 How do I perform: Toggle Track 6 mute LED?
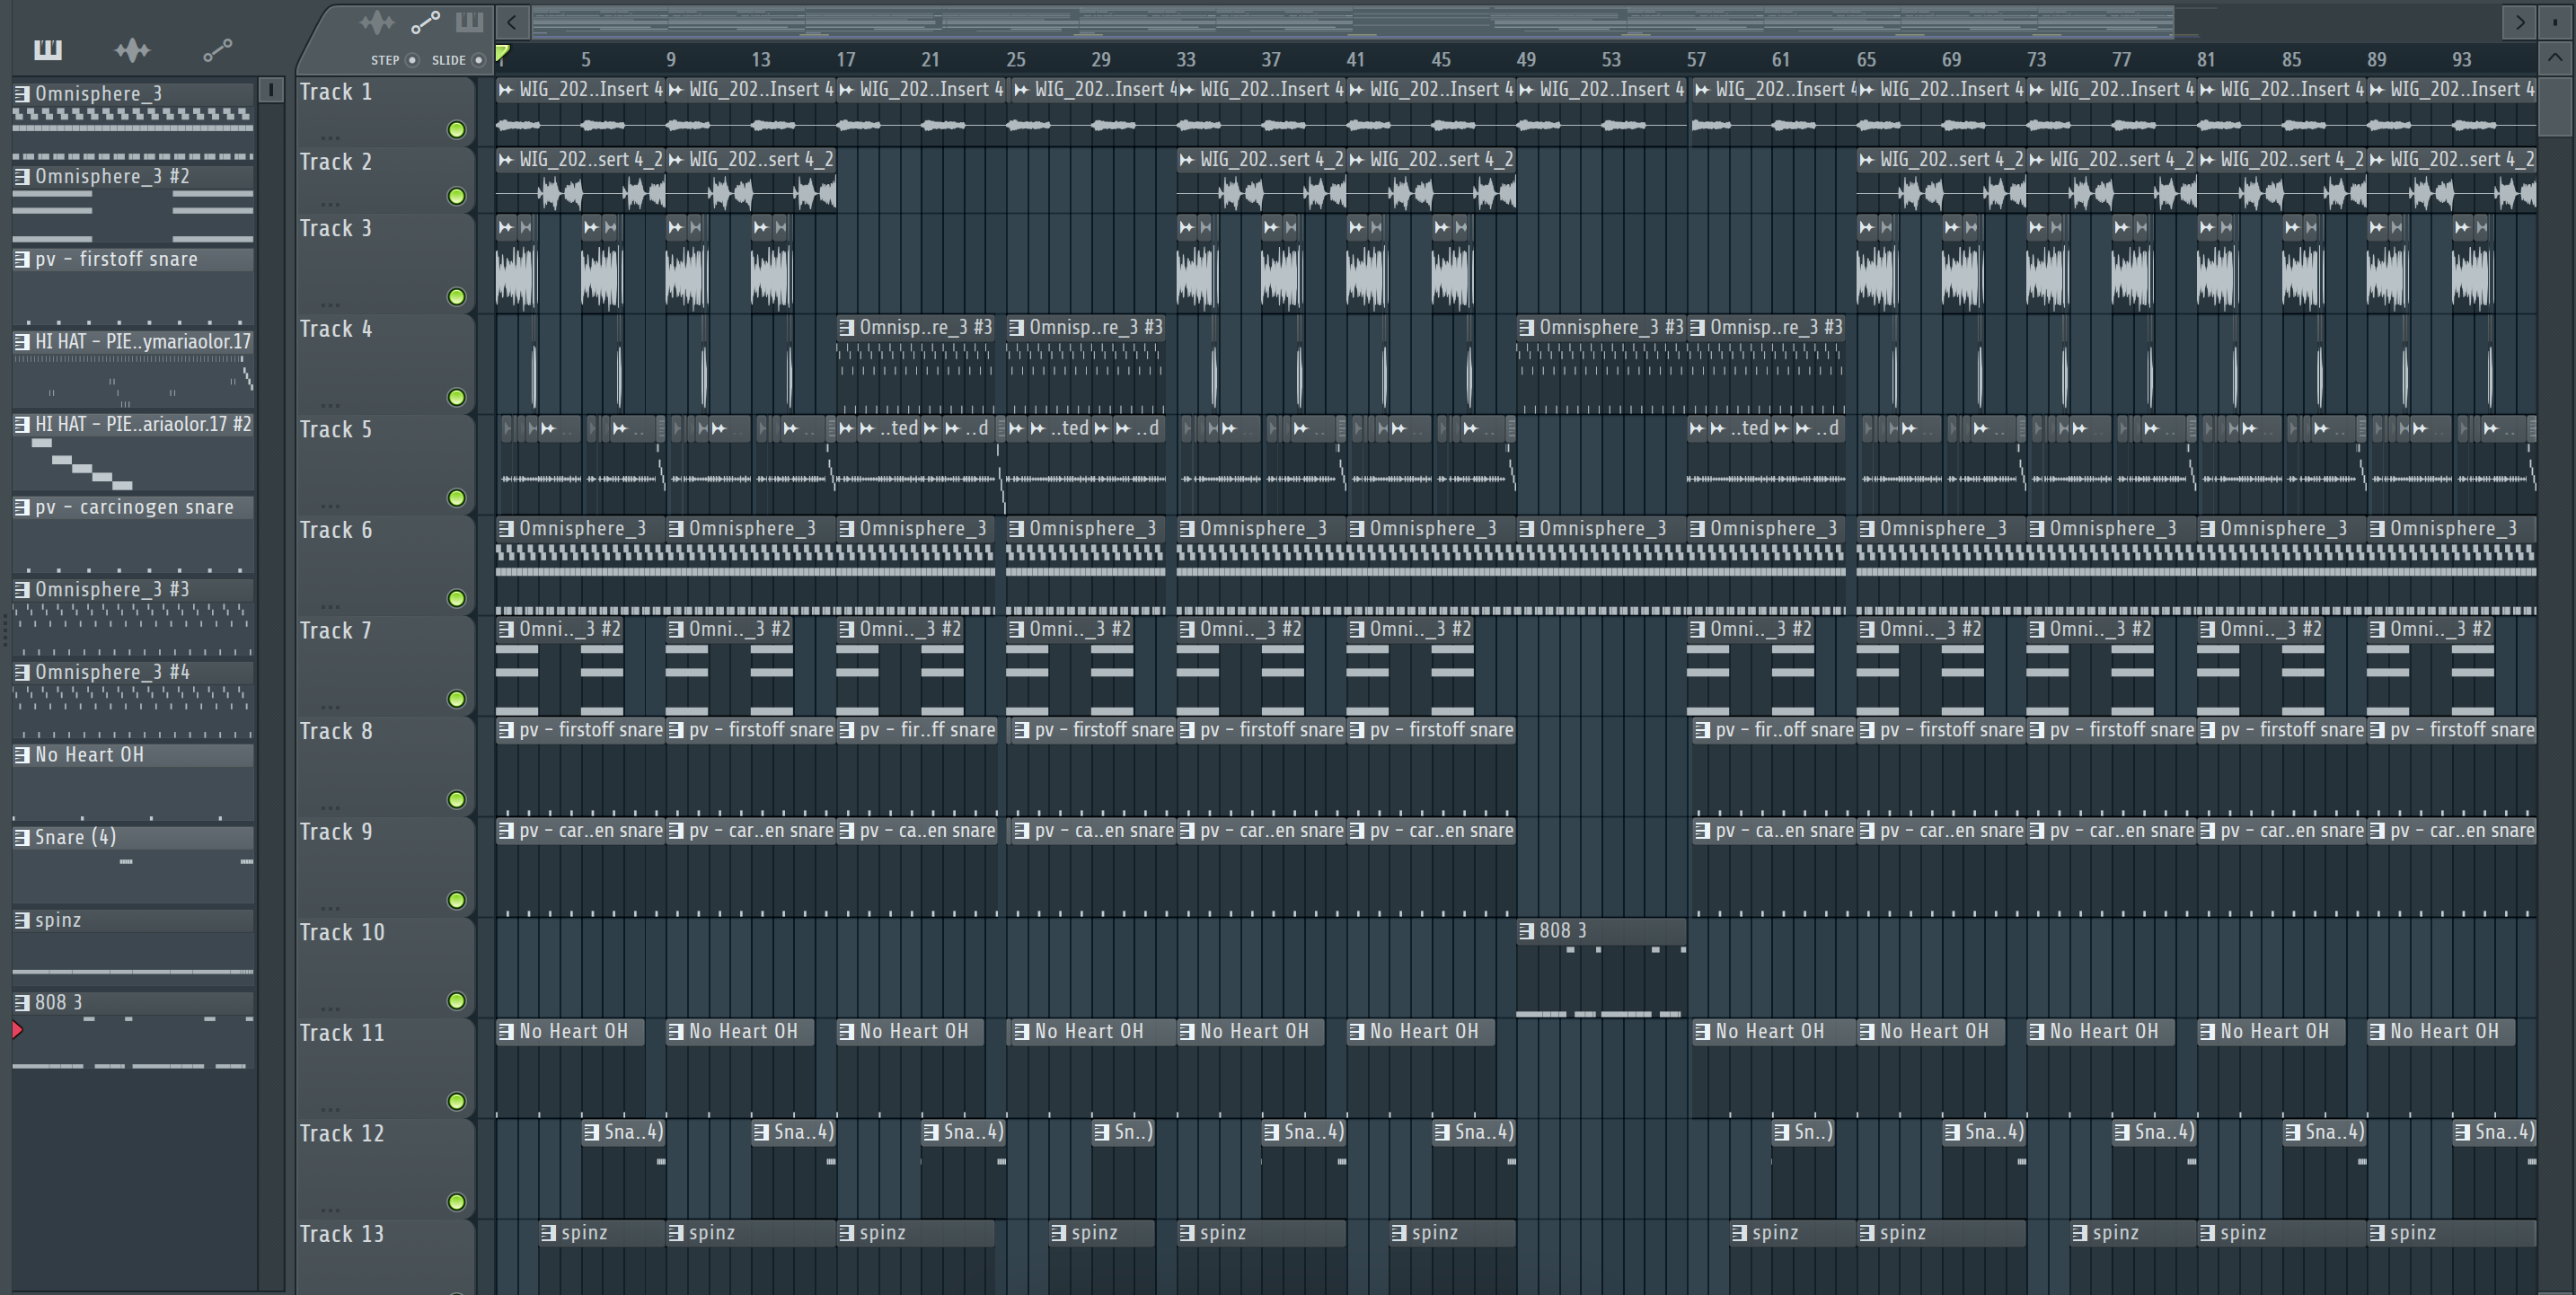click(456, 598)
